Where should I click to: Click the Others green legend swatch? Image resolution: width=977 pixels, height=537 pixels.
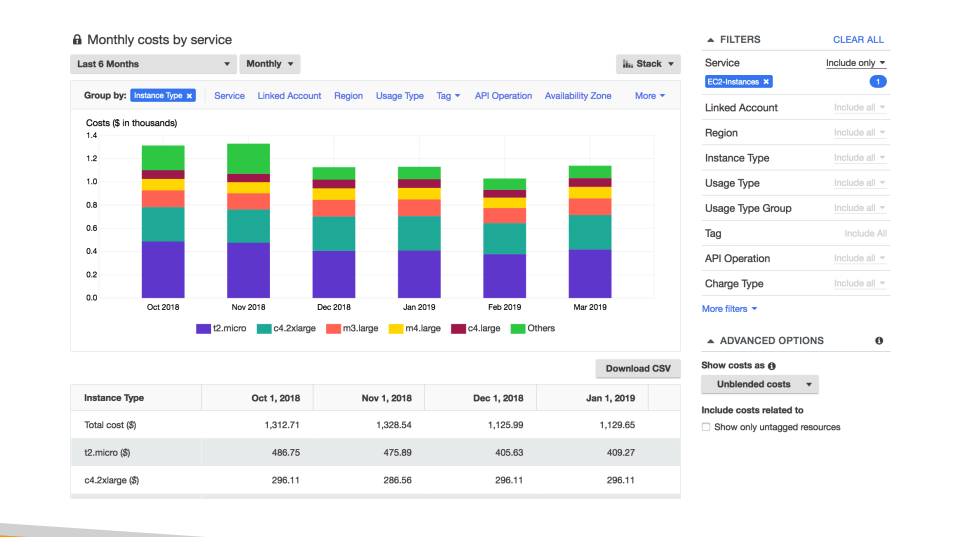(x=518, y=328)
